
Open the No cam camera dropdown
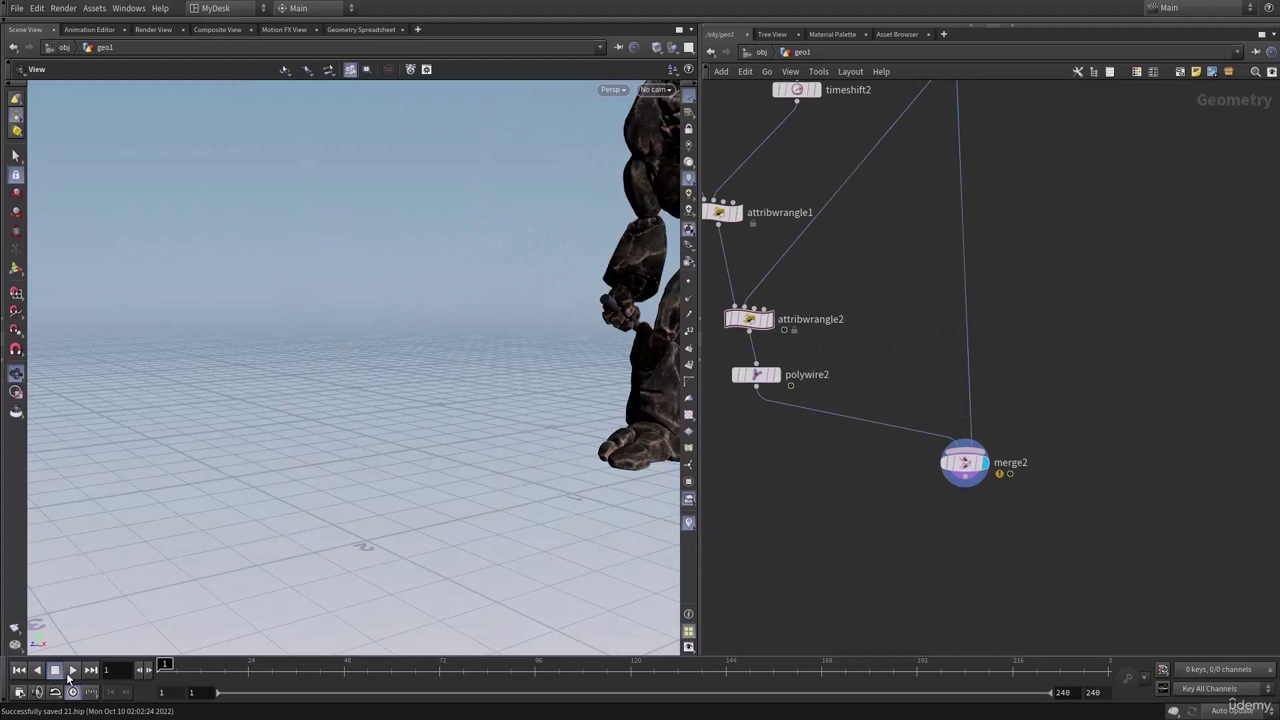pyautogui.click(x=655, y=90)
